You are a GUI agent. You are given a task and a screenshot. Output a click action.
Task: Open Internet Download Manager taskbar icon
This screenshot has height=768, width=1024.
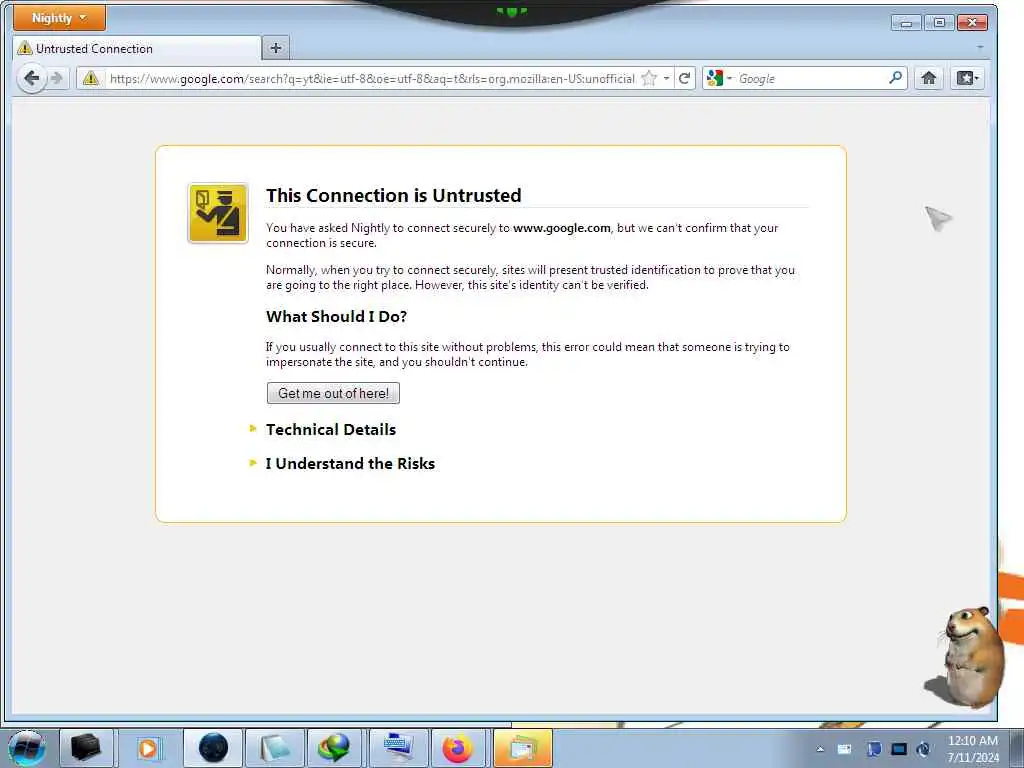click(334, 748)
